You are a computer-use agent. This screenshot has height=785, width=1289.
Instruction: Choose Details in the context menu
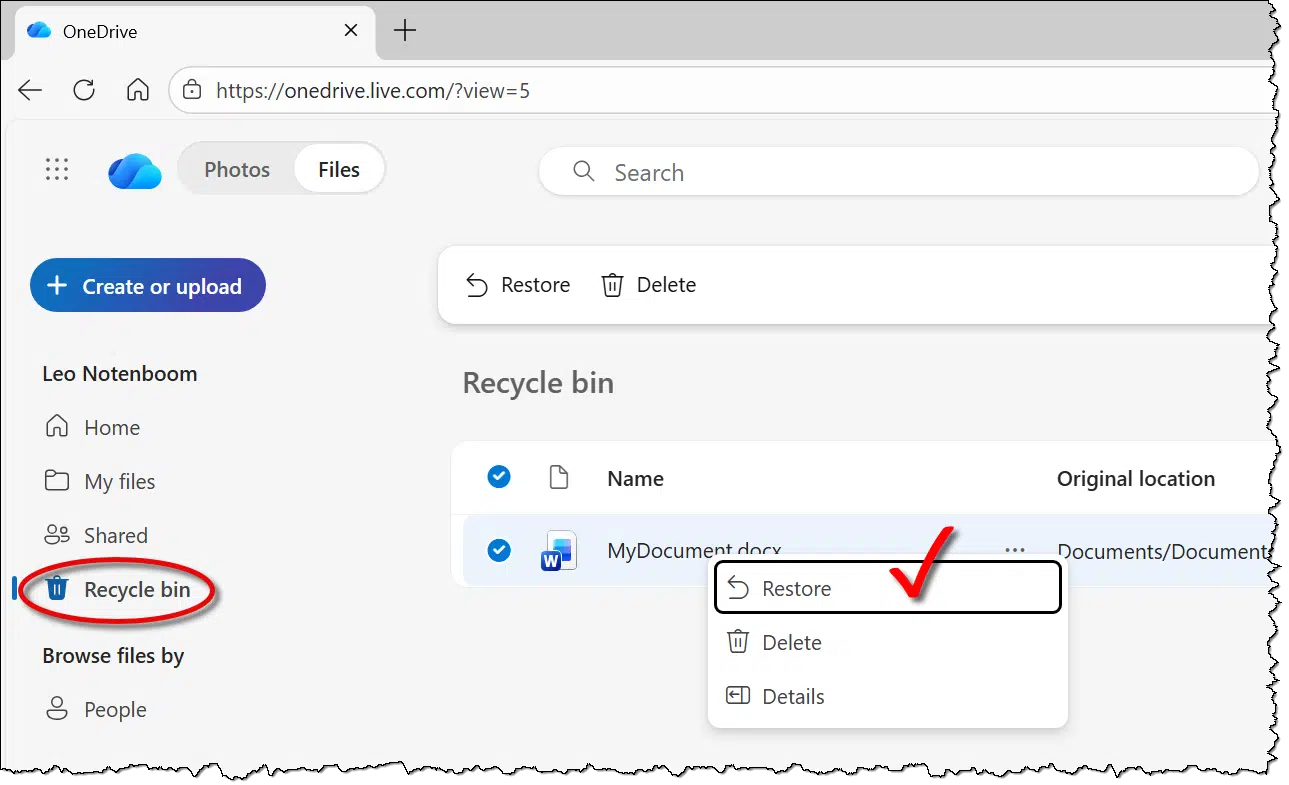pyautogui.click(x=793, y=696)
